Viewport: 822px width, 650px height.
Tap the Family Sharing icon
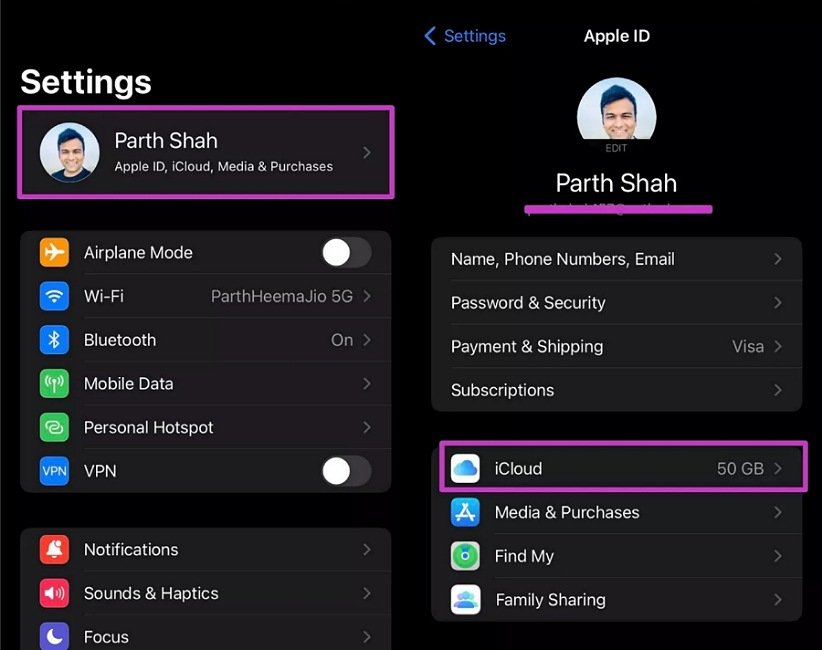click(466, 600)
